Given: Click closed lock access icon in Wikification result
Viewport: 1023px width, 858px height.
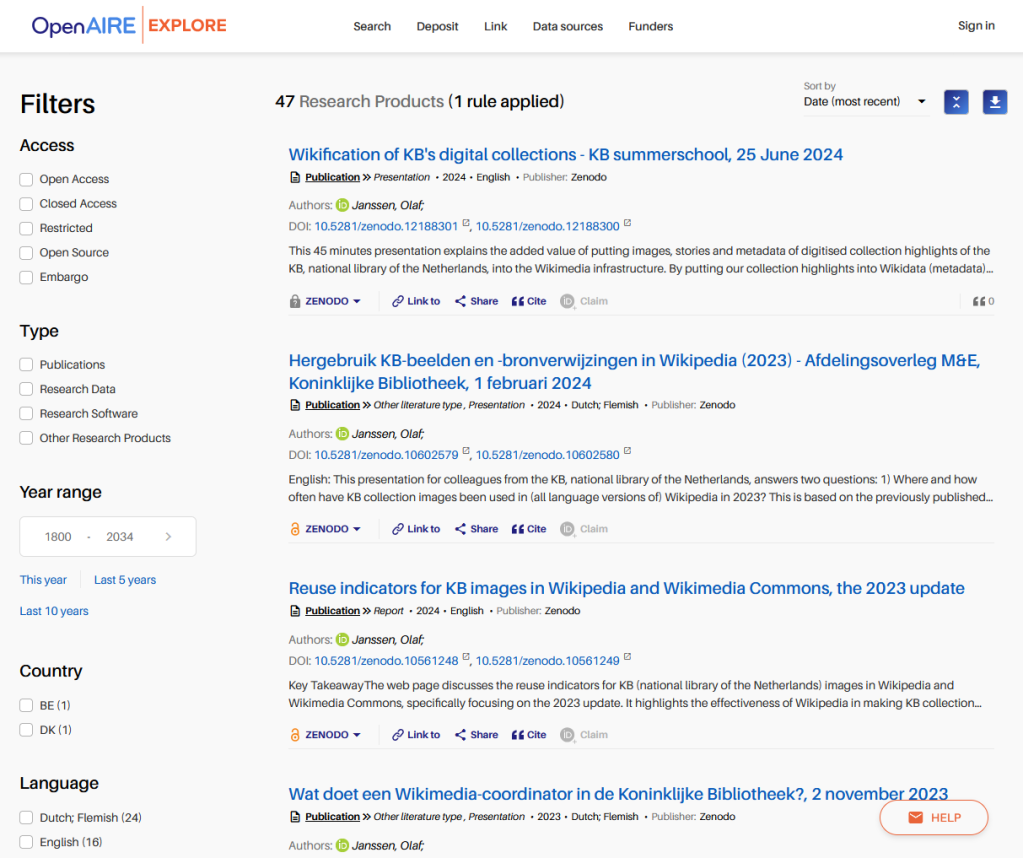Looking at the screenshot, I should pos(295,301).
